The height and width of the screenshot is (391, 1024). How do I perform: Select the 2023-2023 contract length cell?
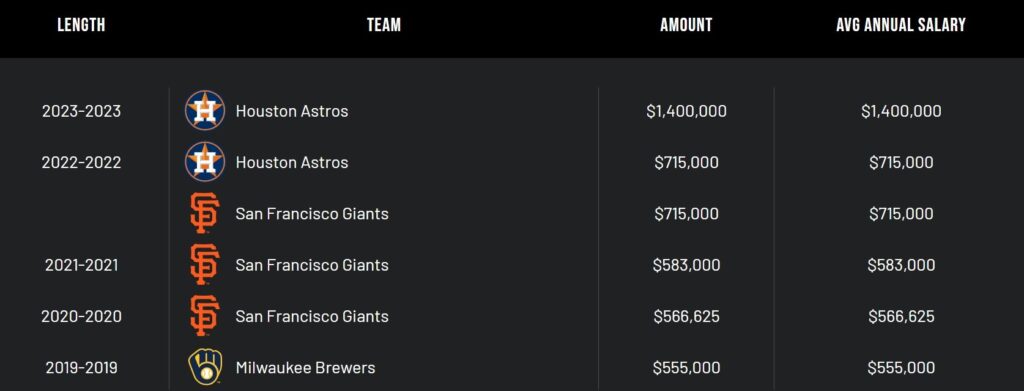[82, 111]
